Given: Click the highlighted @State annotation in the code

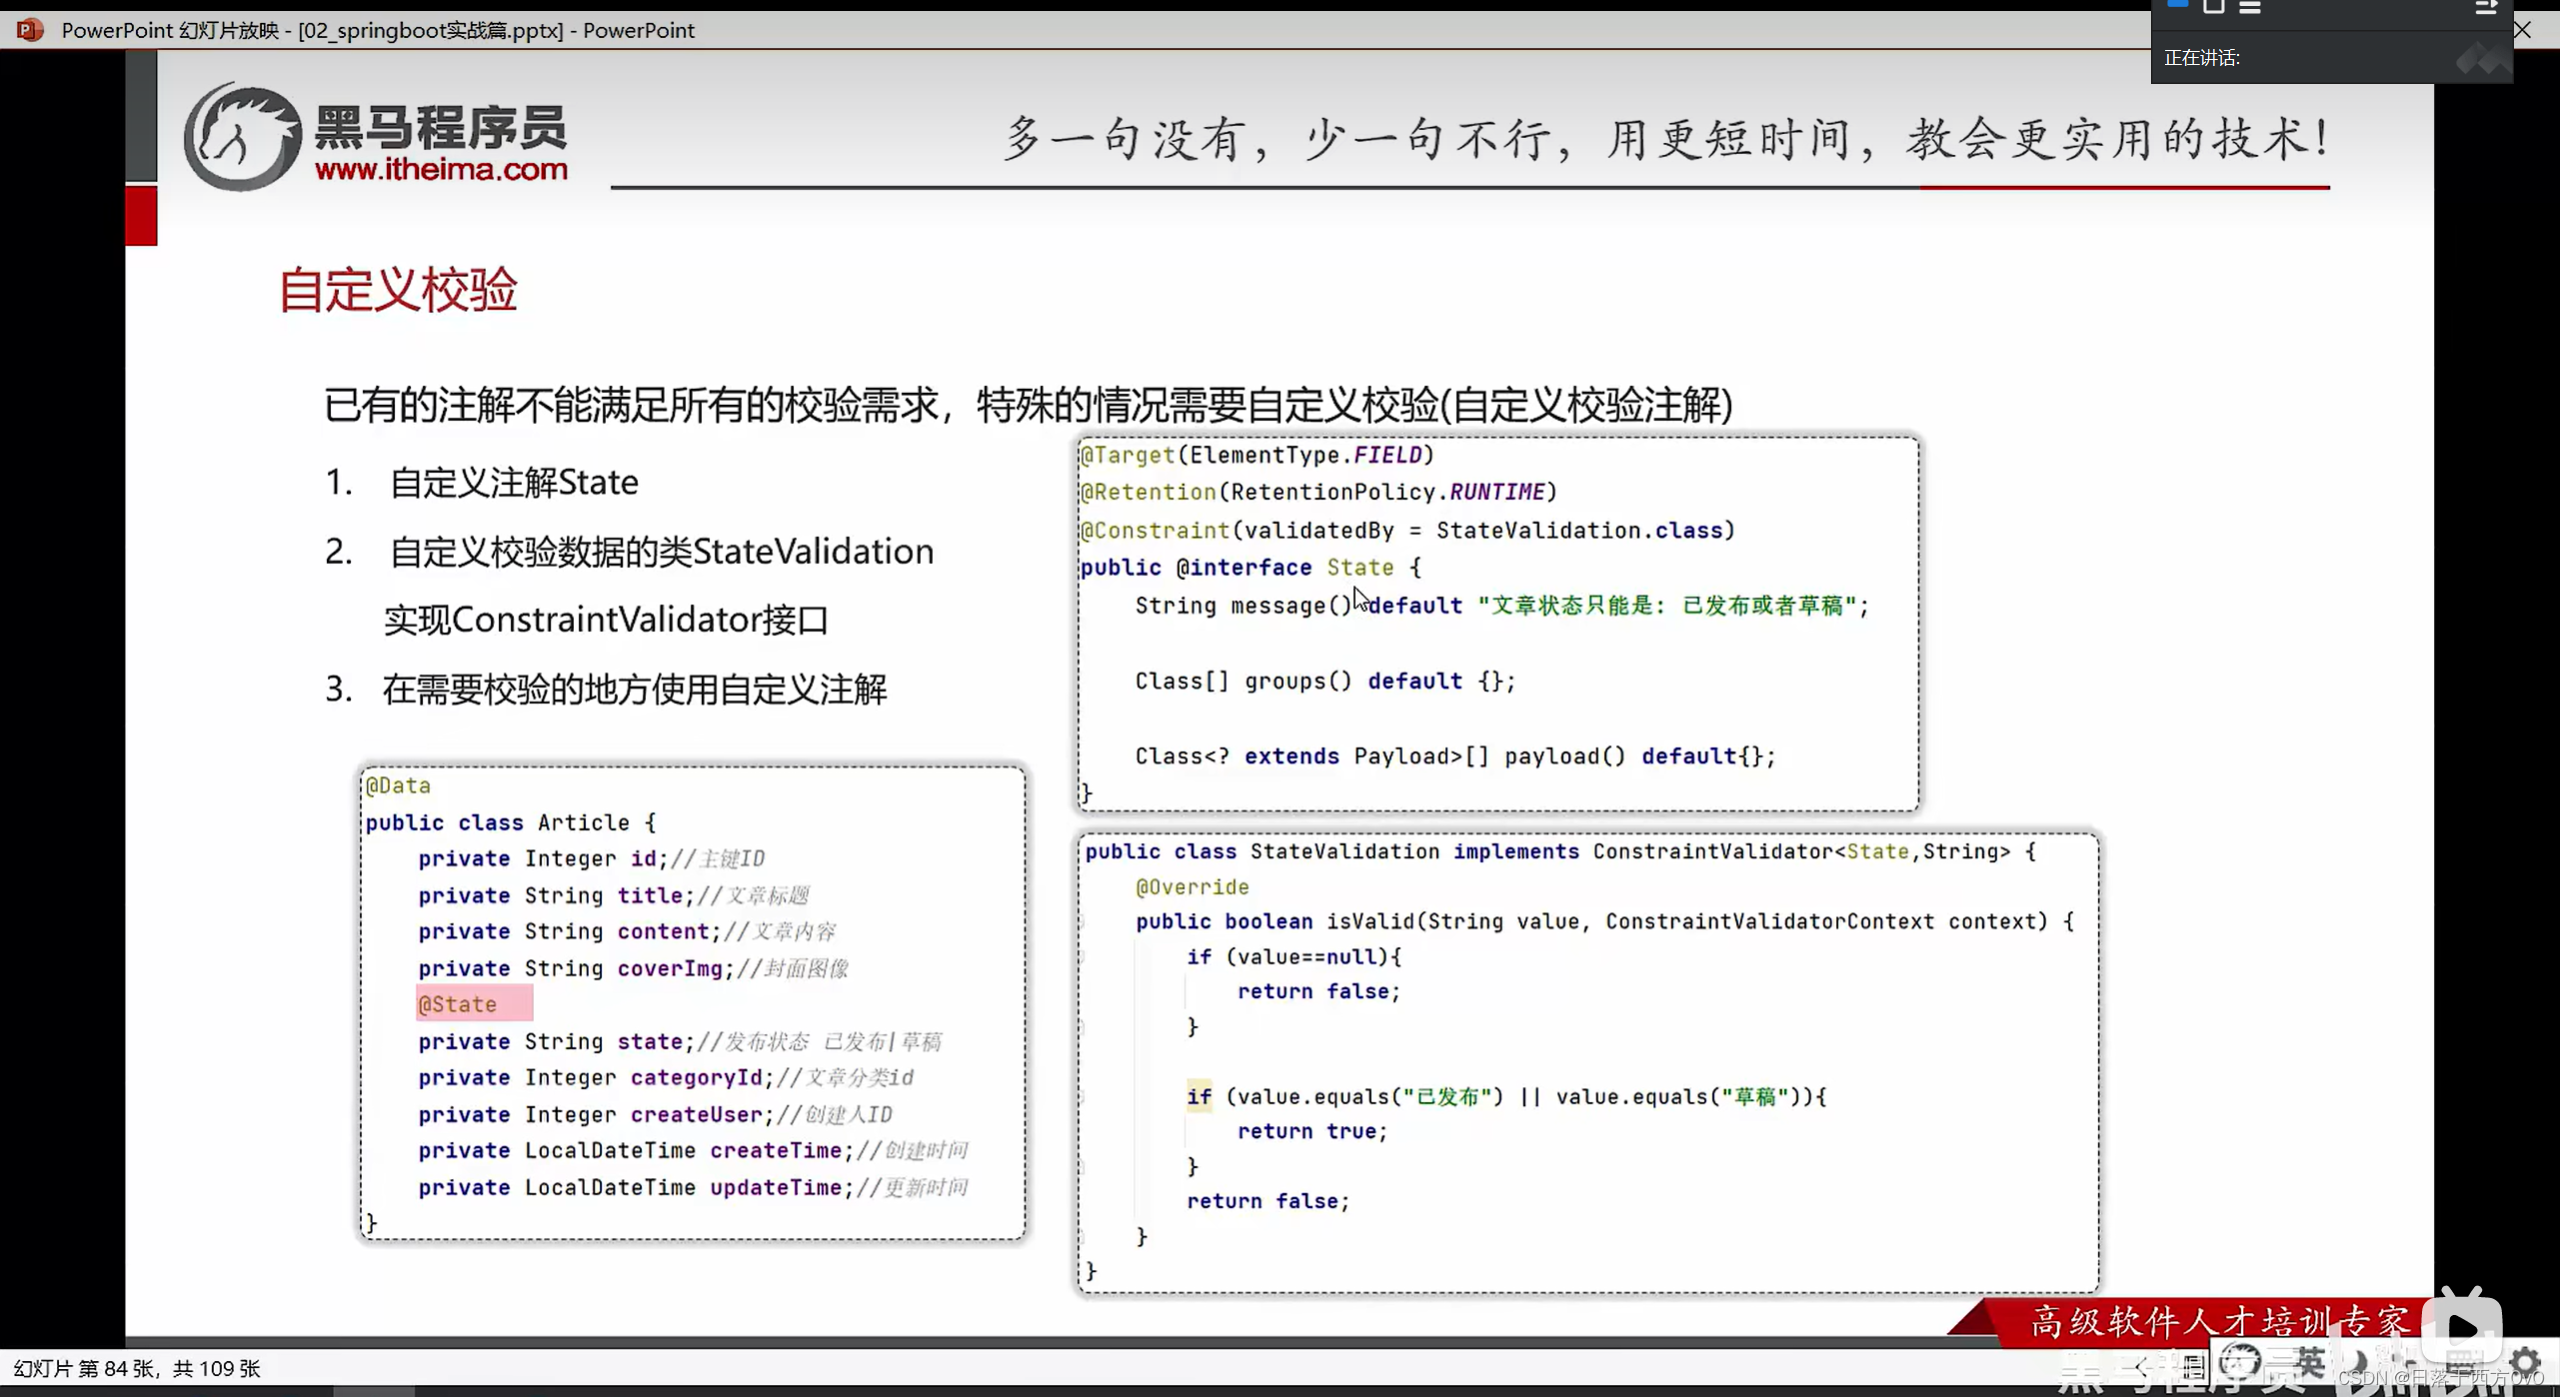Looking at the screenshot, I should pyautogui.click(x=473, y=1003).
